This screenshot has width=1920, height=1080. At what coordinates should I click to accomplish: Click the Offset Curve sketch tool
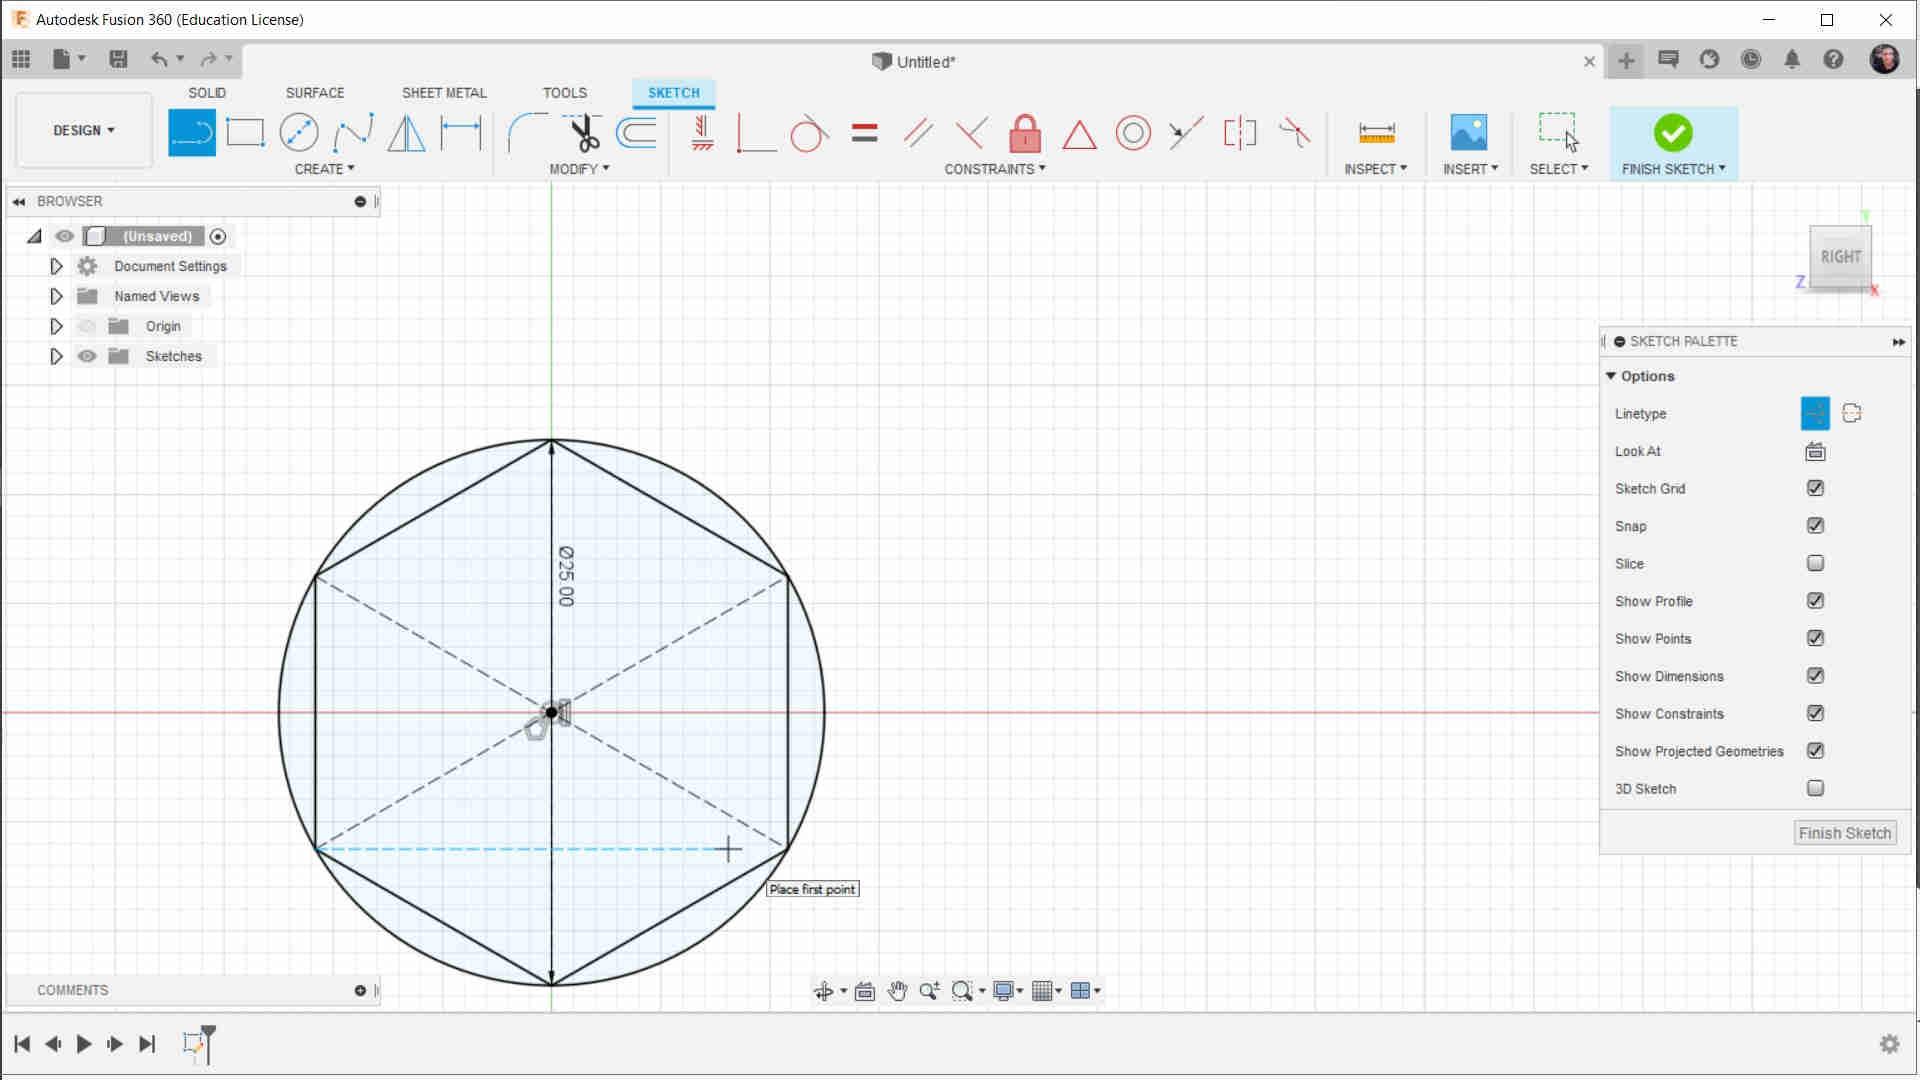click(637, 131)
